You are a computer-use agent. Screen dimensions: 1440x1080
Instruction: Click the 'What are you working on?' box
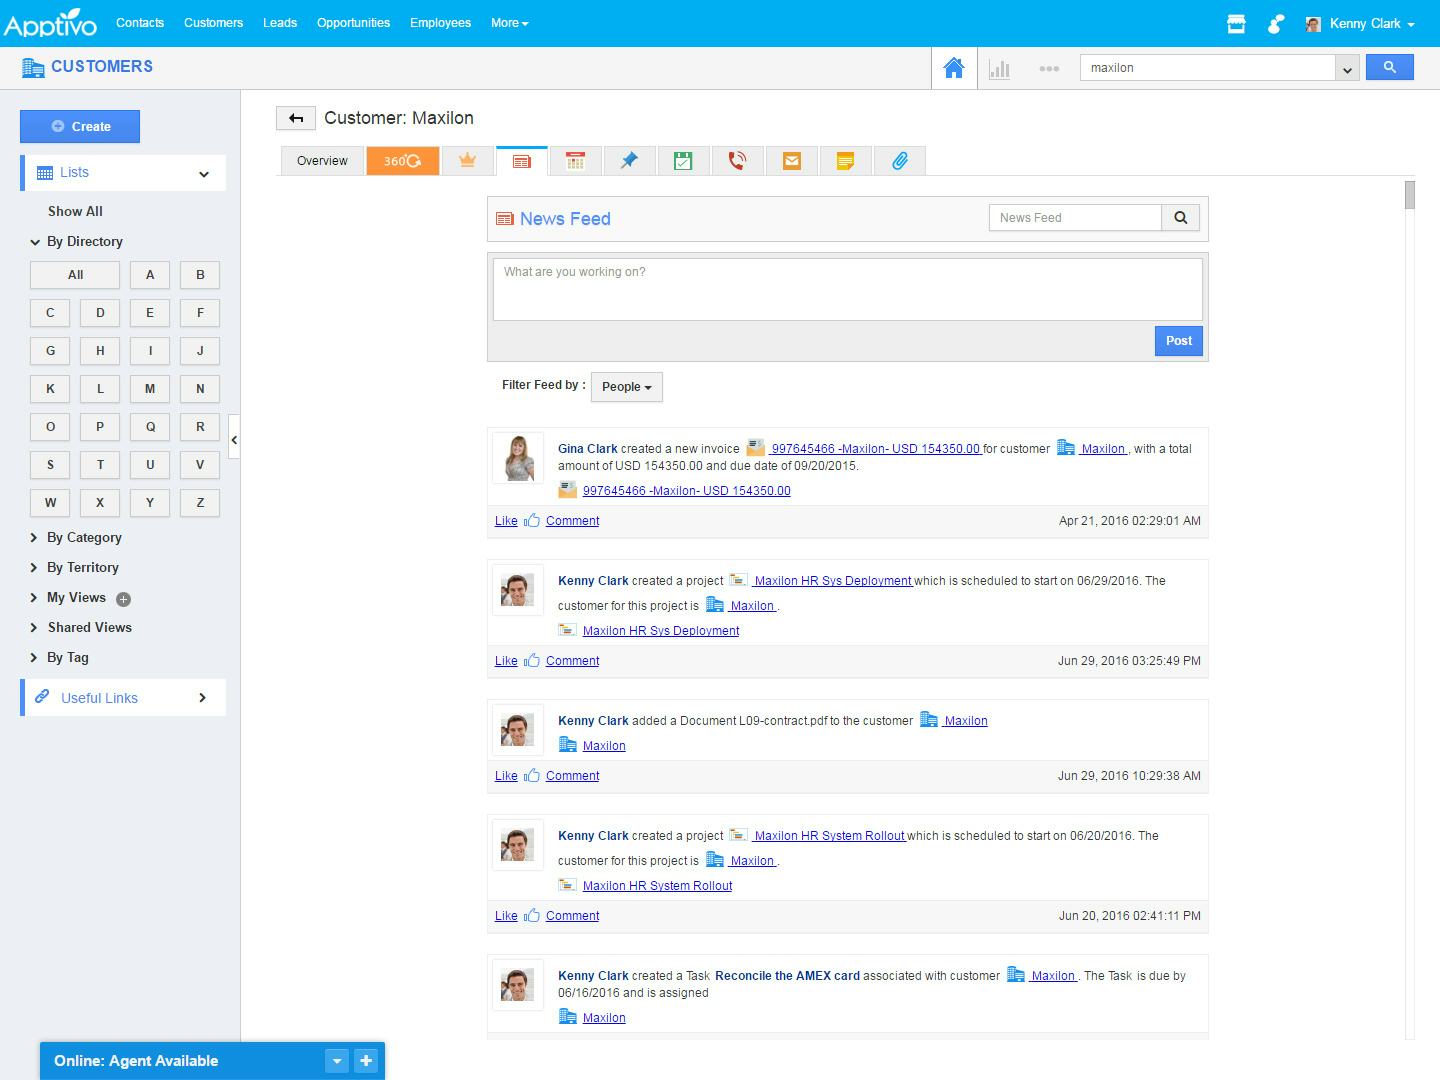pos(847,290)
